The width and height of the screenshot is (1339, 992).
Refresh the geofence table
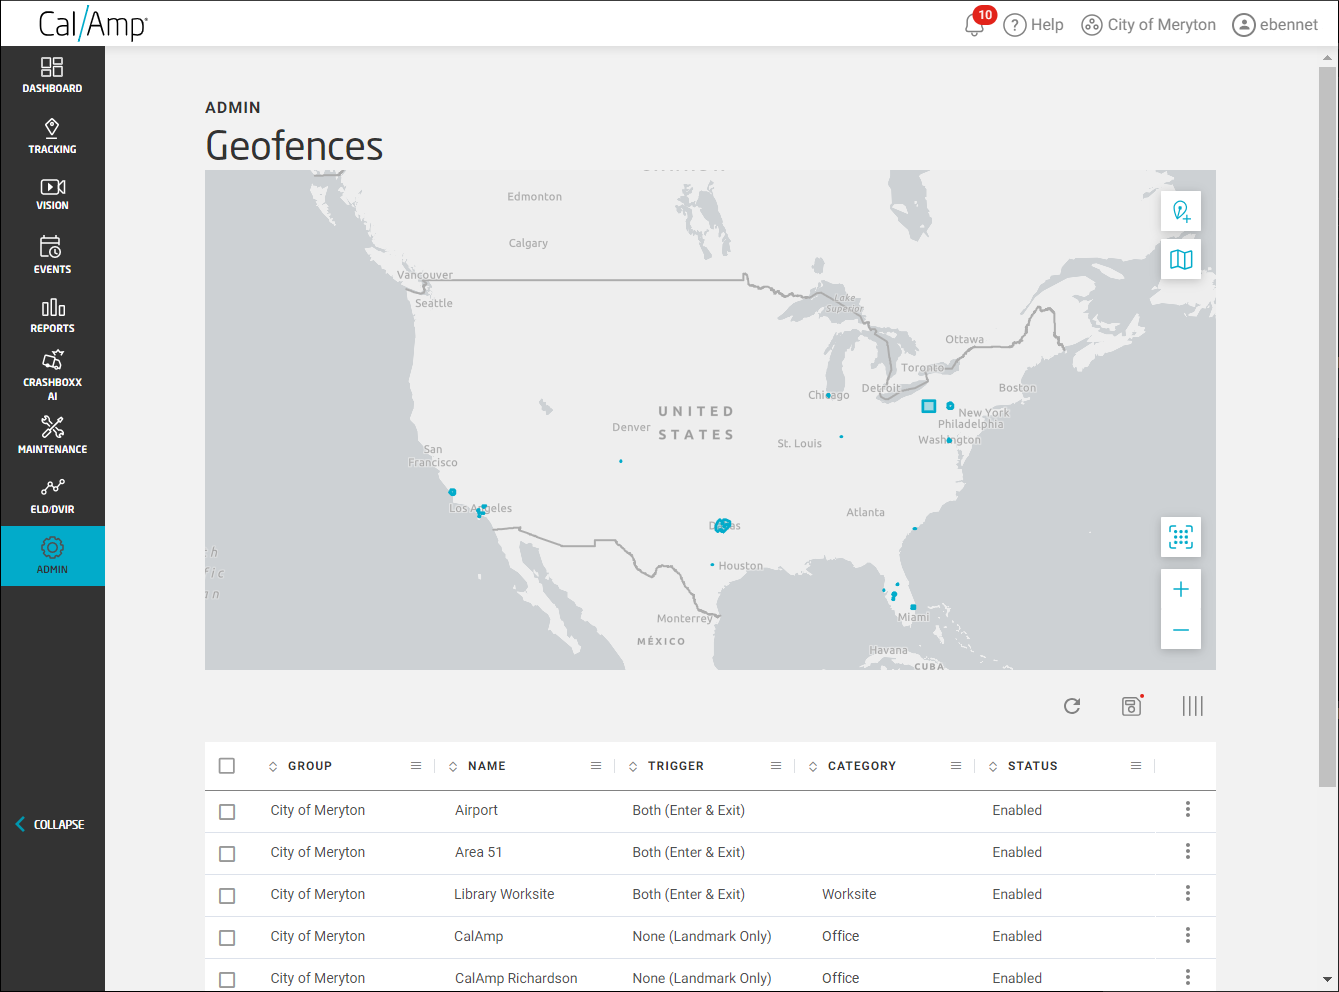click(1072, 706)
